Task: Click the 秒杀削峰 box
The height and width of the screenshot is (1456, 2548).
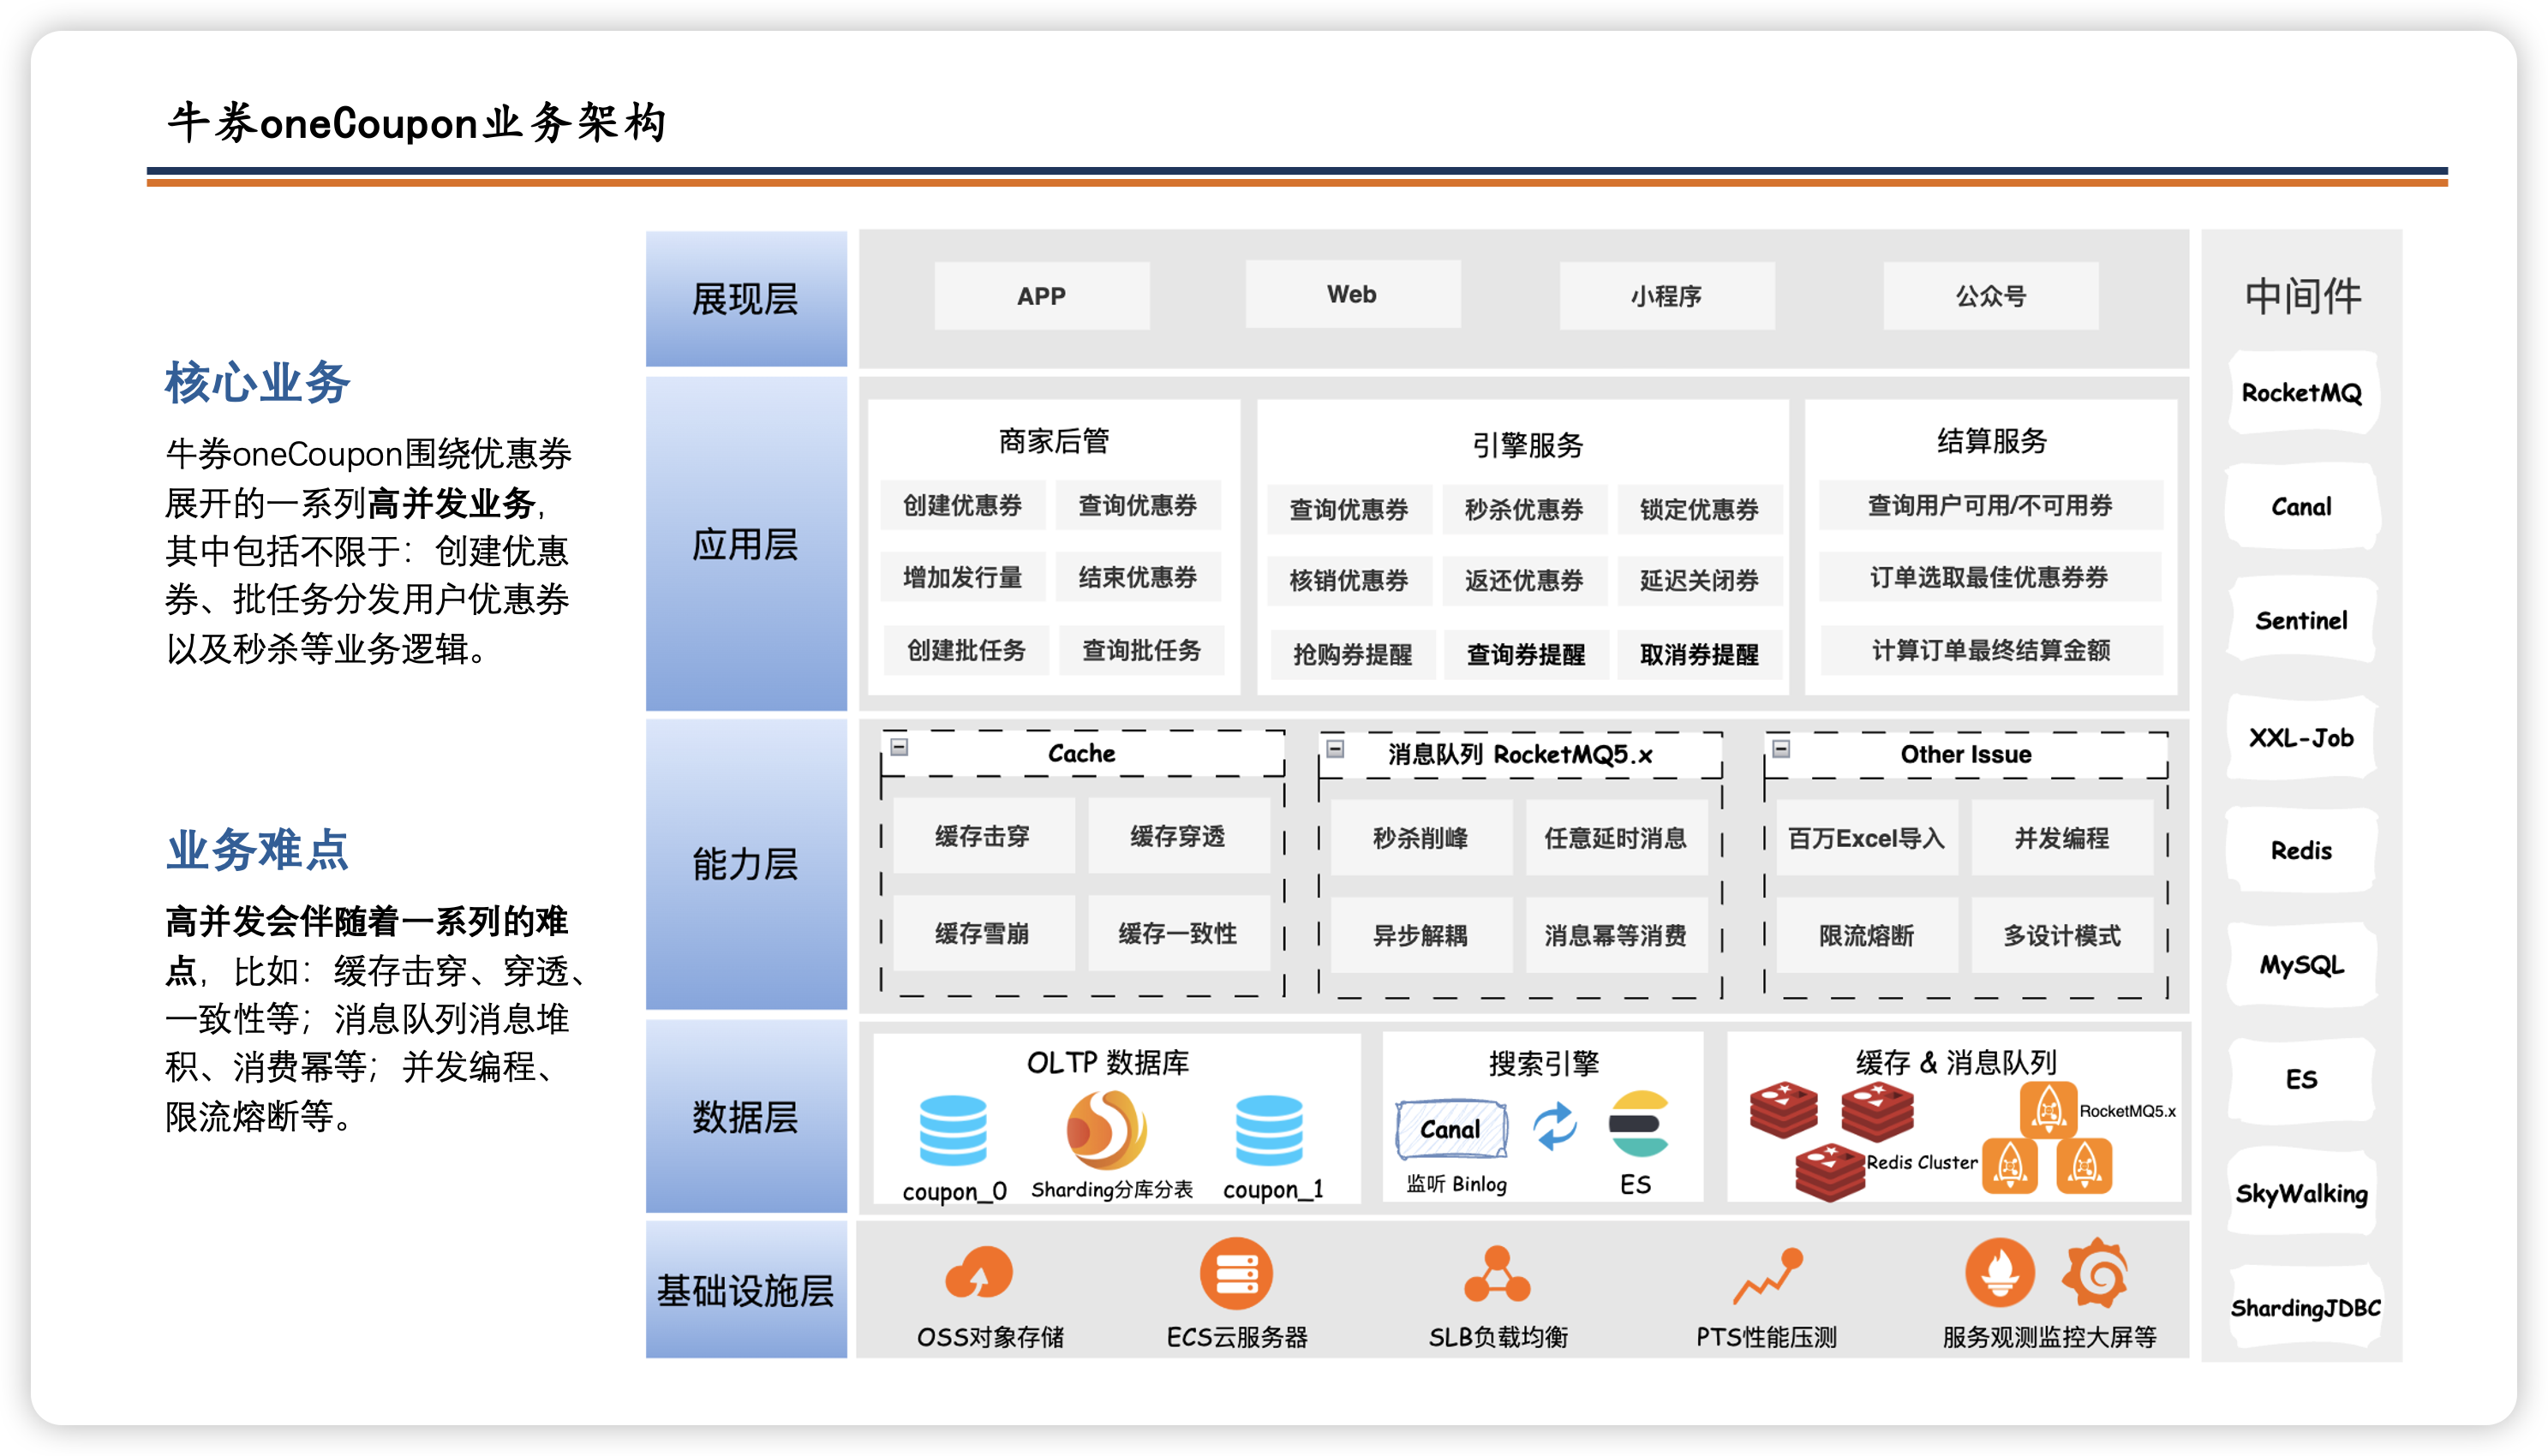Action: [1421, 838]
